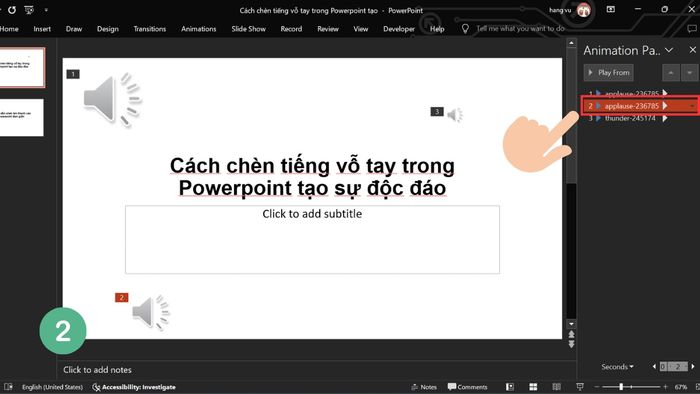Go to next slide double-arrow button

571,344
